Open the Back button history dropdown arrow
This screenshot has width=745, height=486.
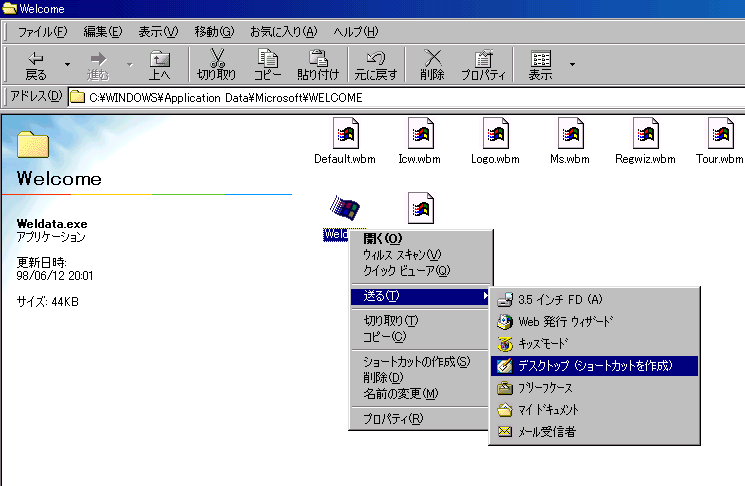[67, 65]
